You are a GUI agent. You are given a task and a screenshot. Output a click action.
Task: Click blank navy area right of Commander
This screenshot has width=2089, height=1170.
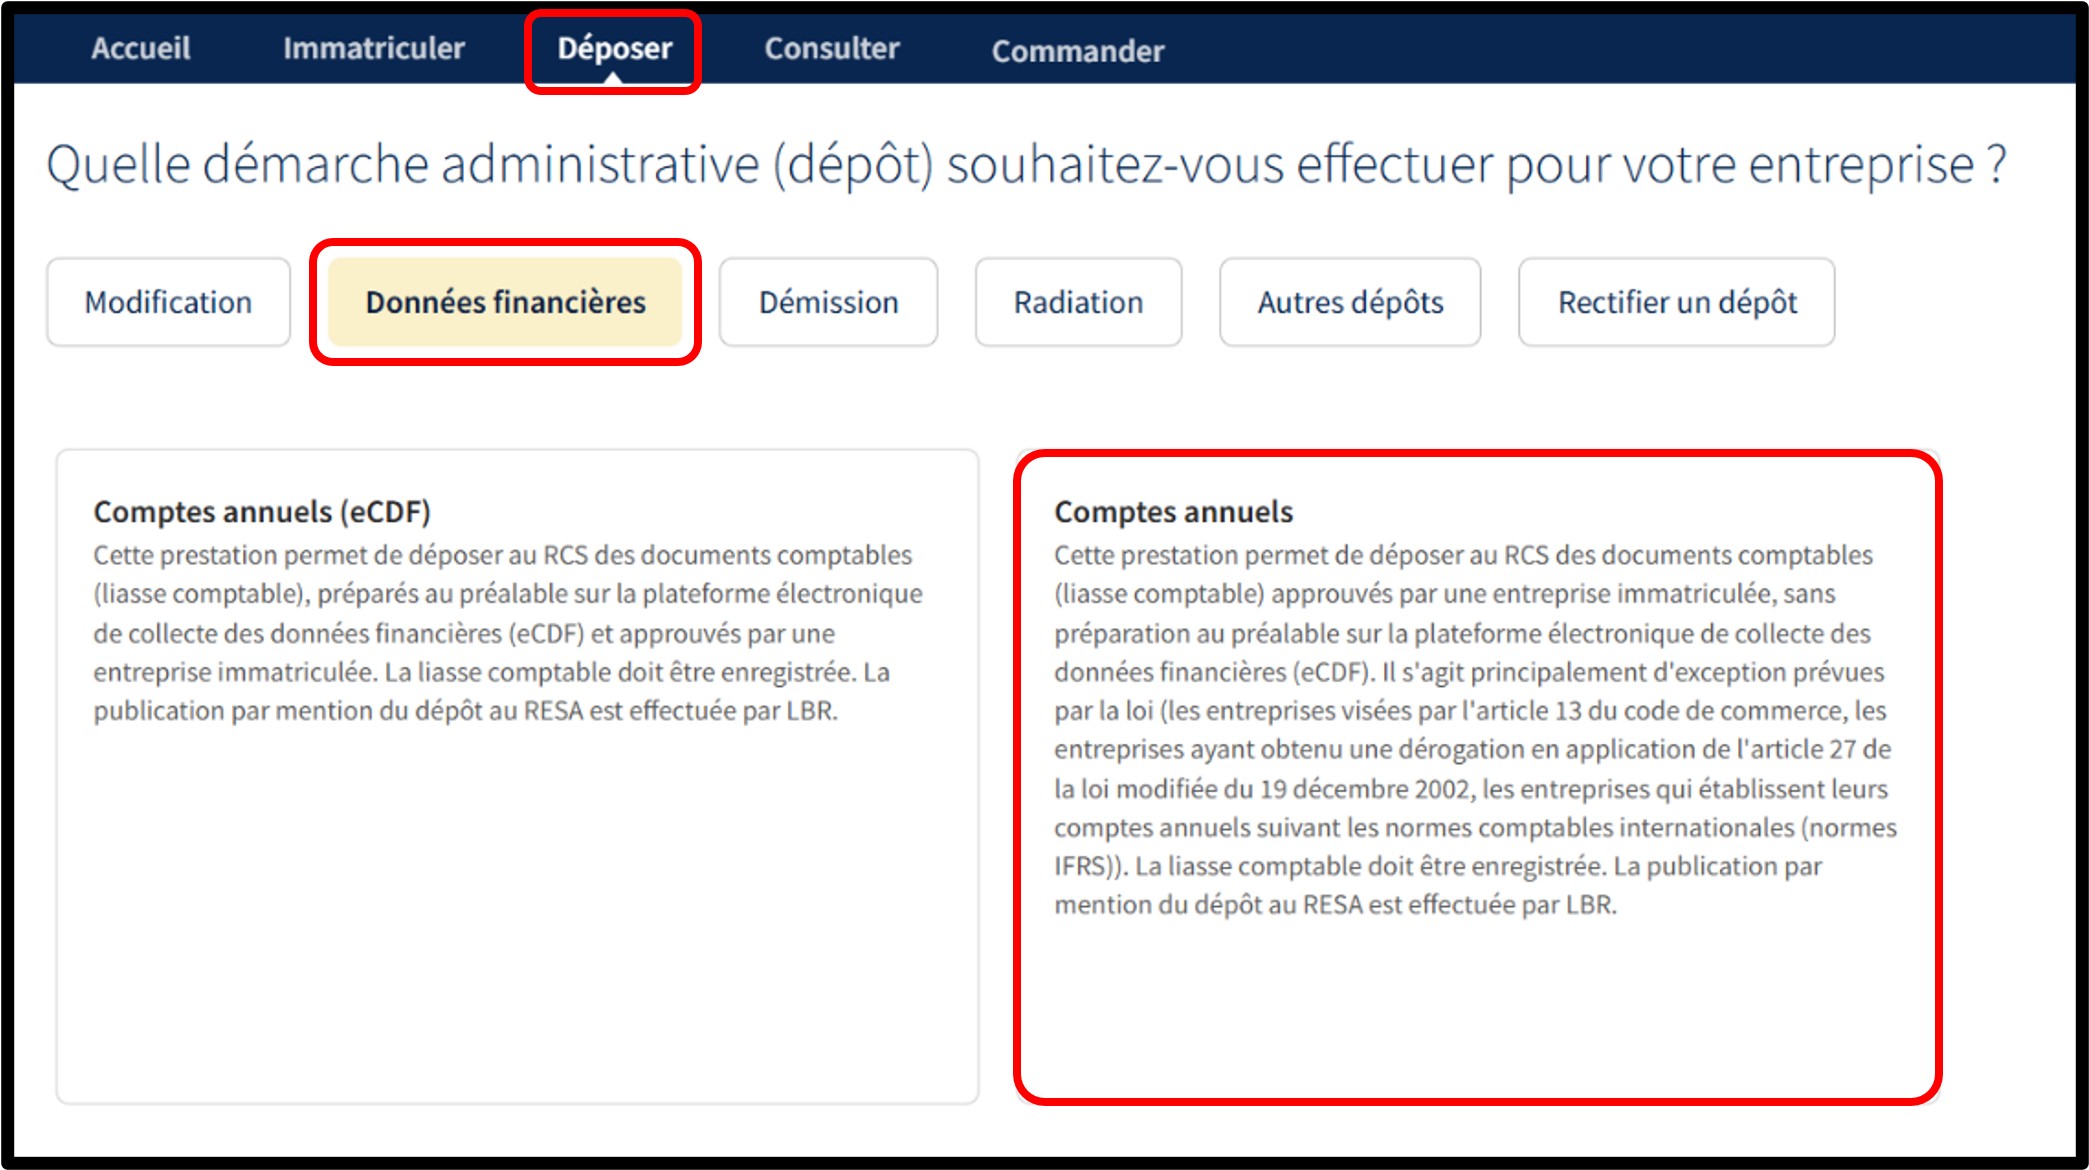coord(1600,48)
